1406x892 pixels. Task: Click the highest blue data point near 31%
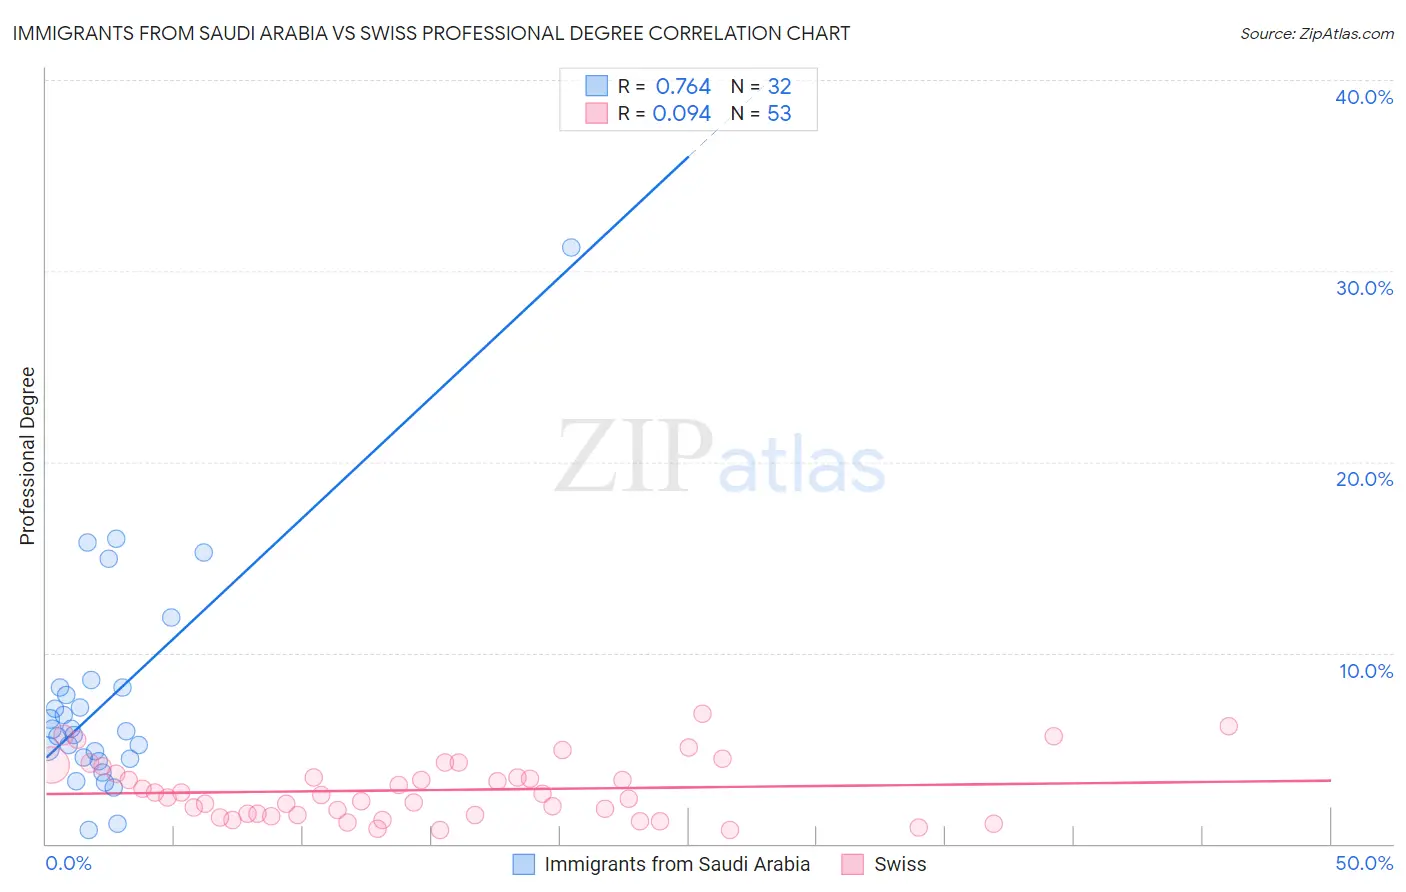571,247
